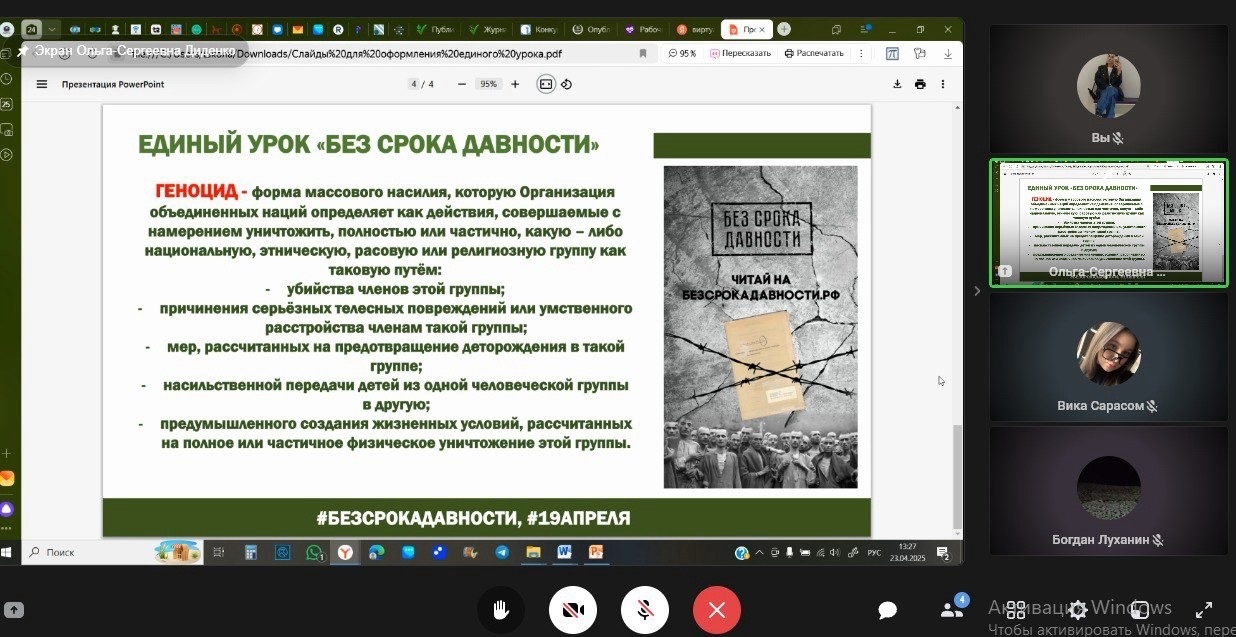
Task: Raise your hand in the call
Action: coord(501,610)
